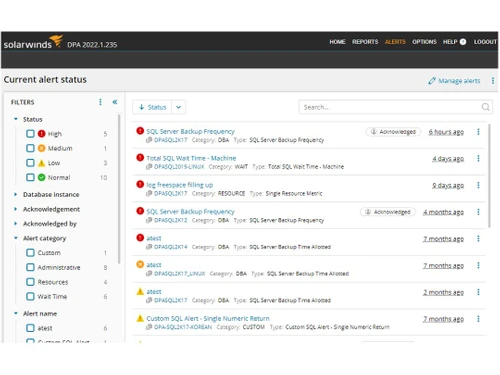
Task: Click the Filters panel vertical scrollbar
Action: (x=119, y=189)
